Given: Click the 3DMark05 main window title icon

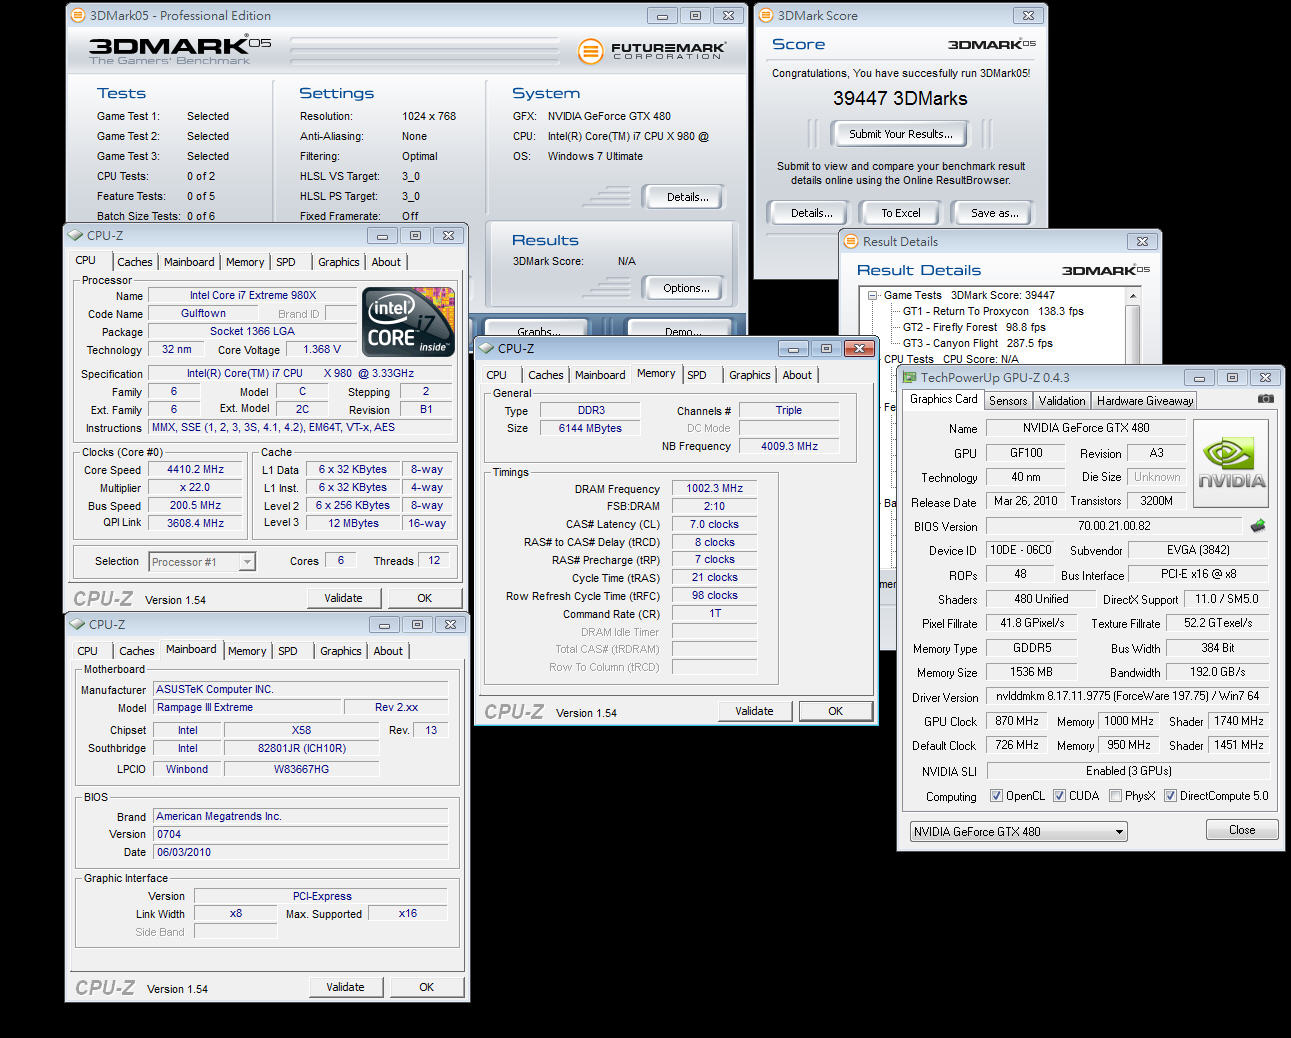Looking at the screenshot, I should [x=79, y=16].
